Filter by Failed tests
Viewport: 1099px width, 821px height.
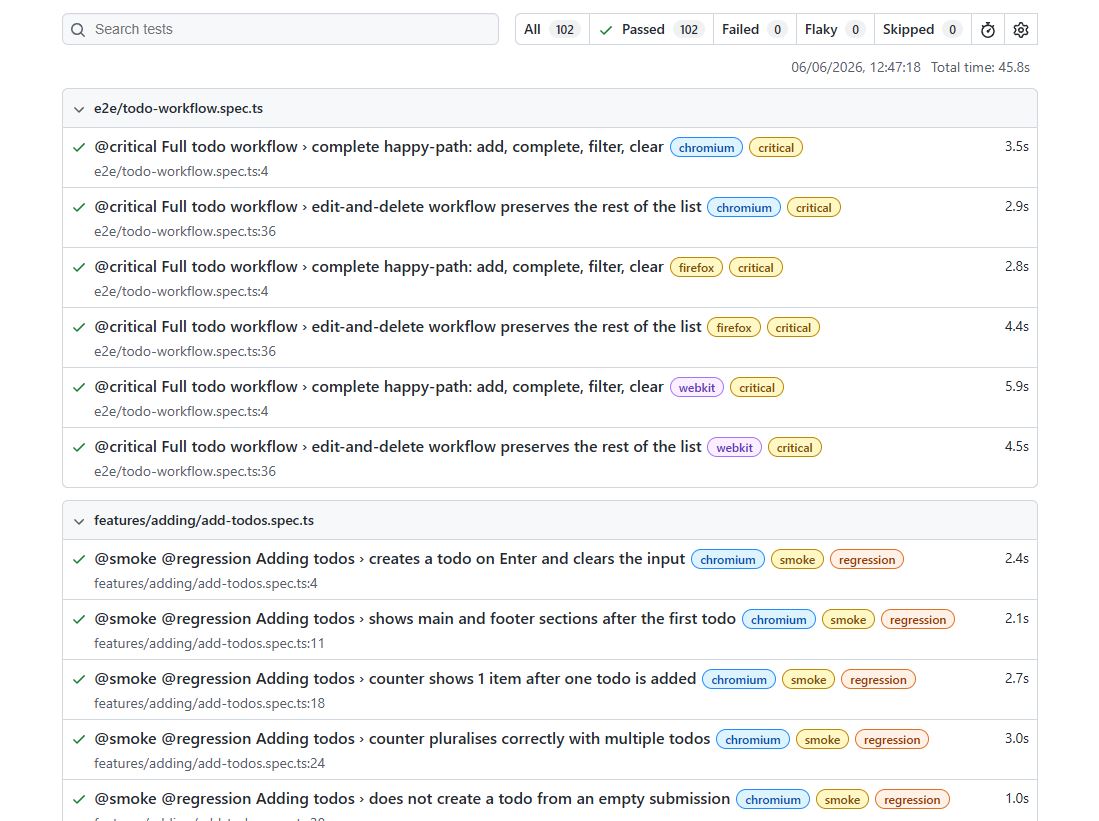tap(754, 29)
